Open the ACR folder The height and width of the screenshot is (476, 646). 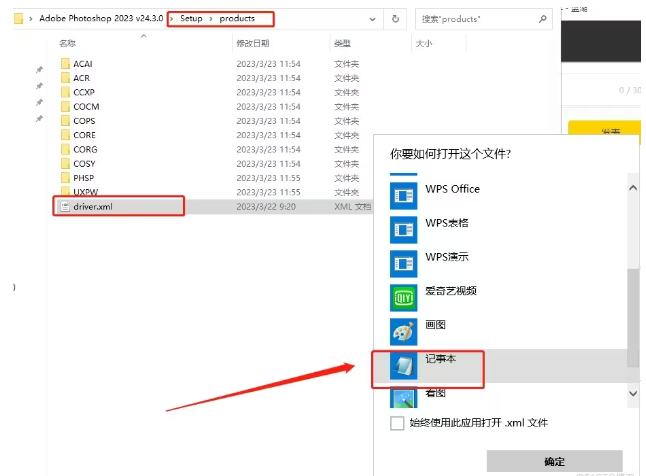coord(81,78)
